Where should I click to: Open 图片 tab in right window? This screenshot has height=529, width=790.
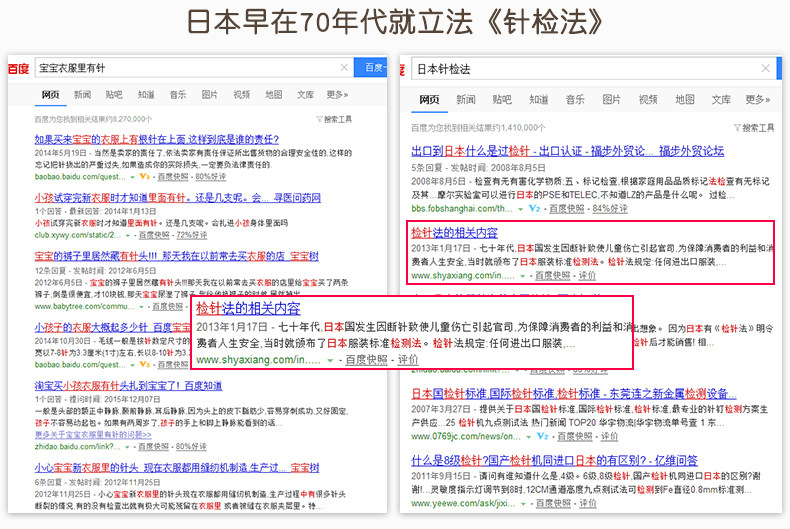click(x=612, y=100)
